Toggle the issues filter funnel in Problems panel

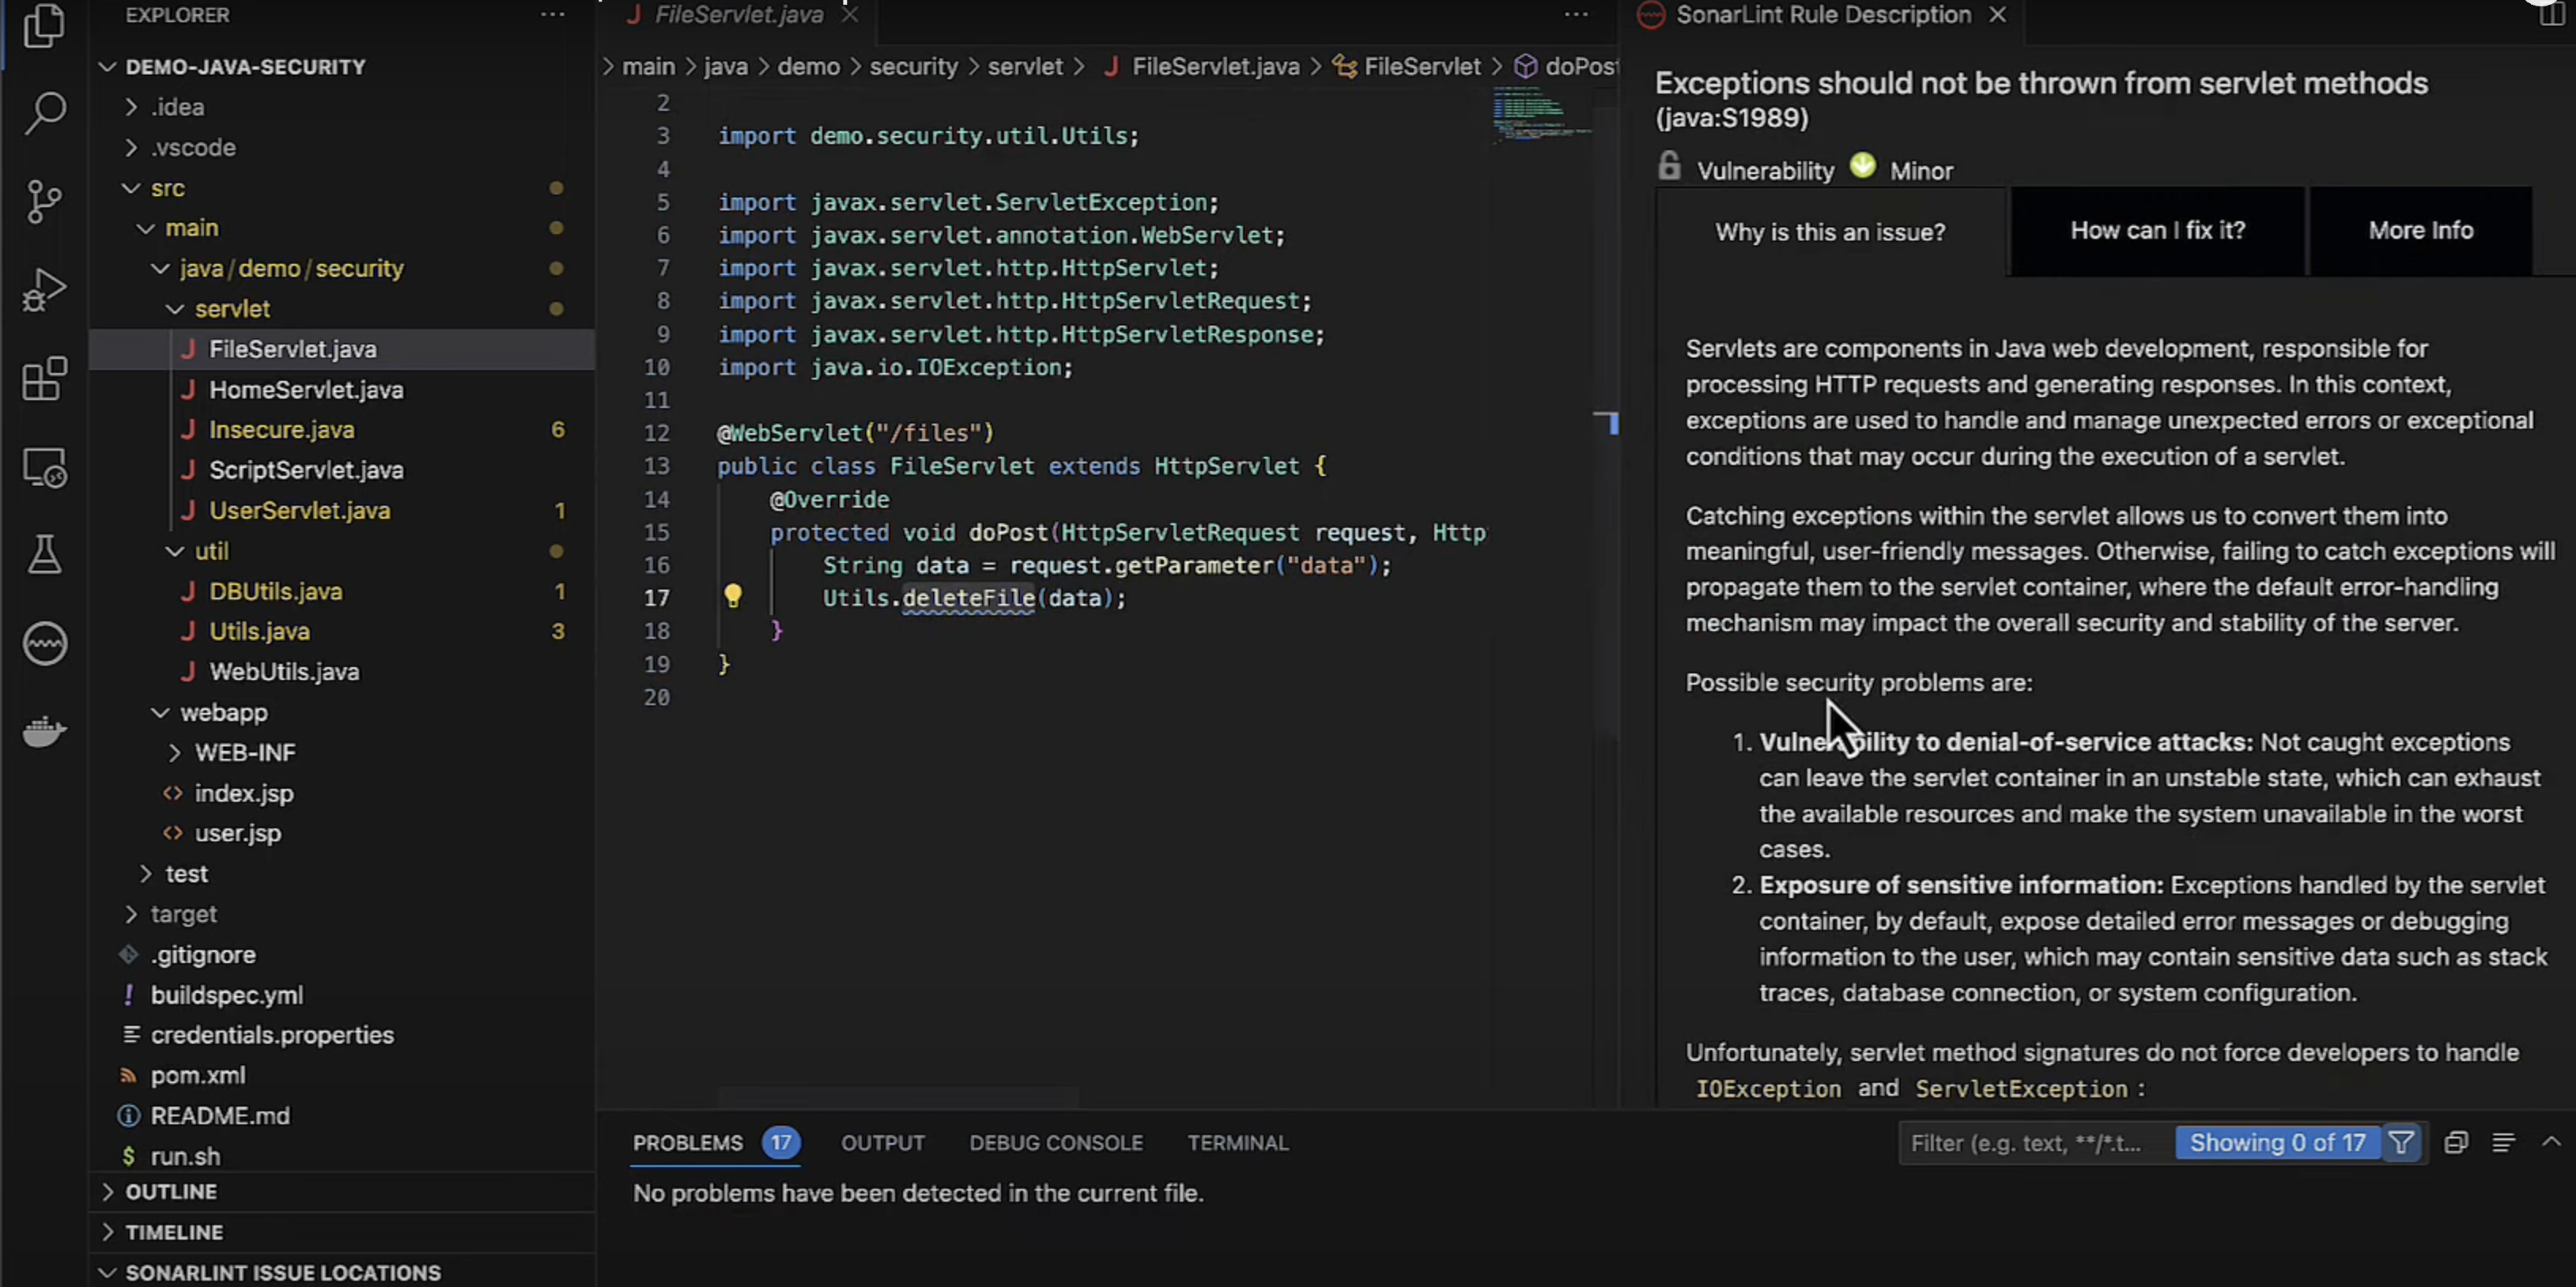pos(2403,1142)
